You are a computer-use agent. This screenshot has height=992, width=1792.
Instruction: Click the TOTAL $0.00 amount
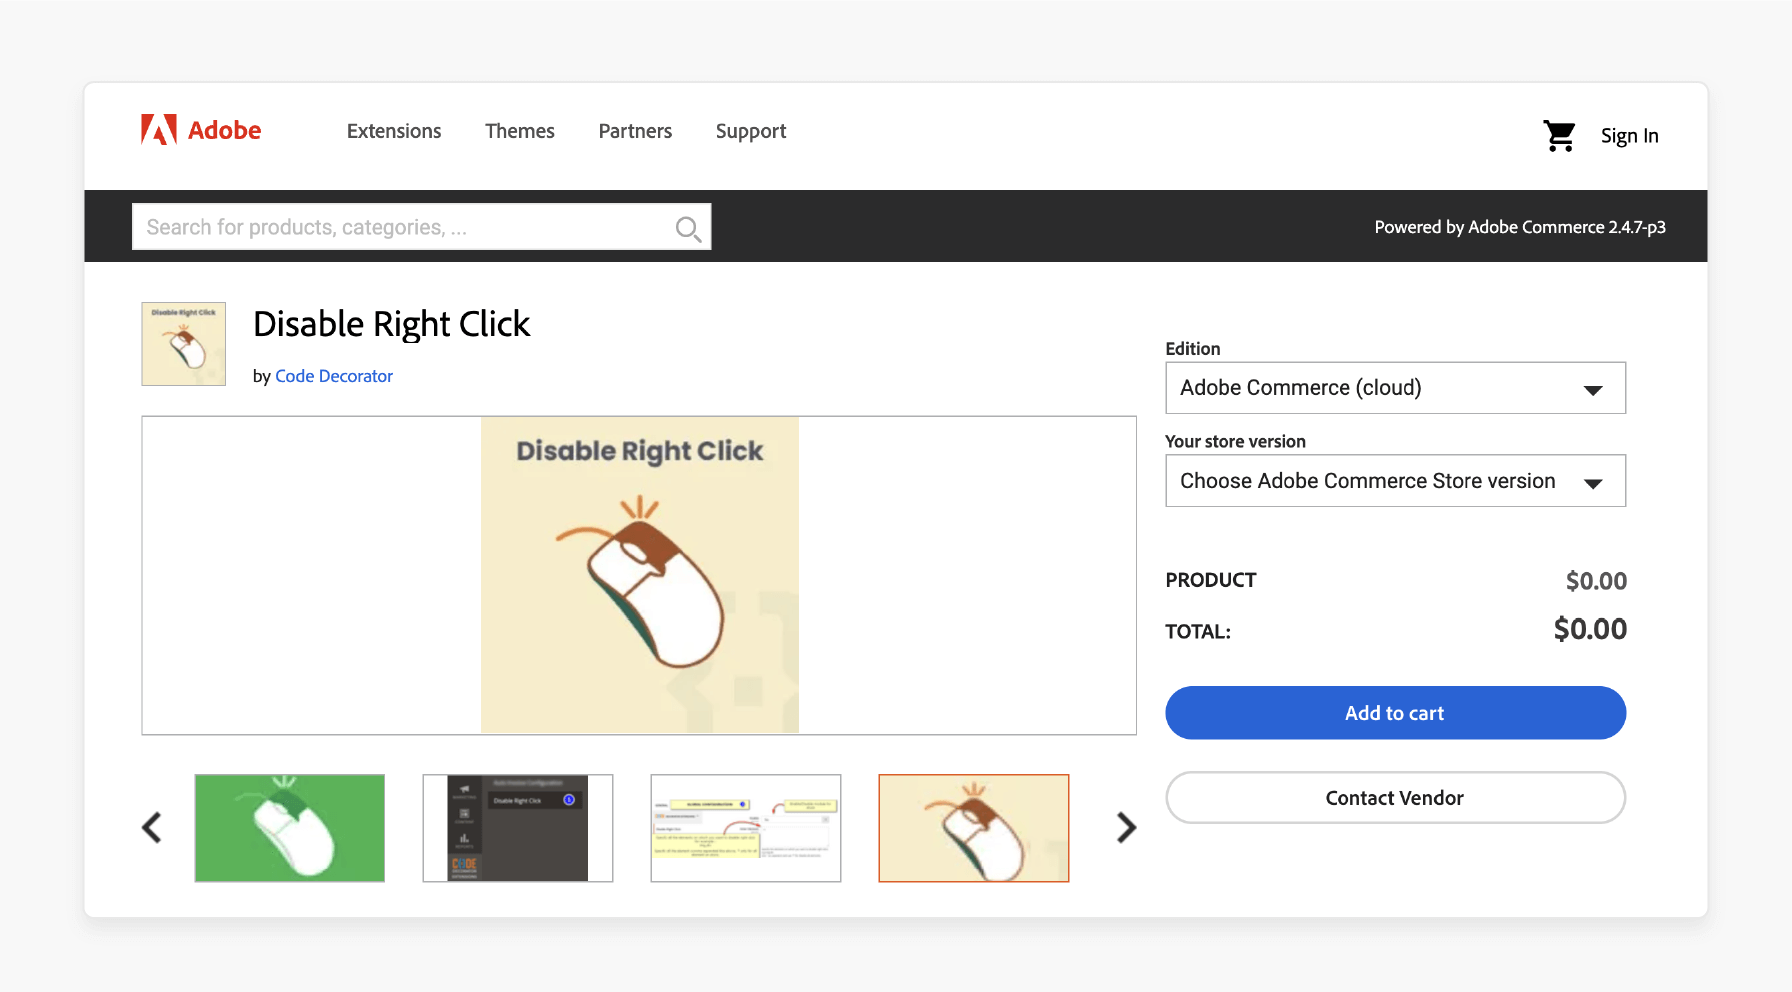click(1590, 629)
